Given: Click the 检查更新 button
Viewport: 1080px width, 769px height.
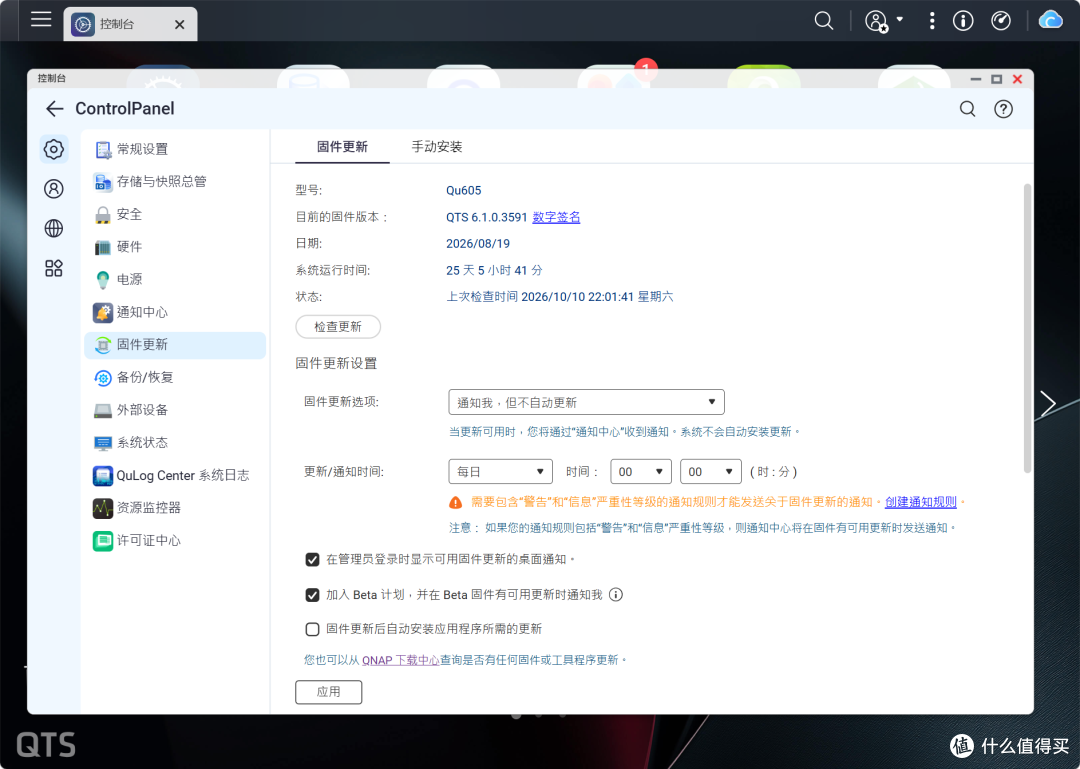Looking at the screenshot, I should [x=338, y=327].
